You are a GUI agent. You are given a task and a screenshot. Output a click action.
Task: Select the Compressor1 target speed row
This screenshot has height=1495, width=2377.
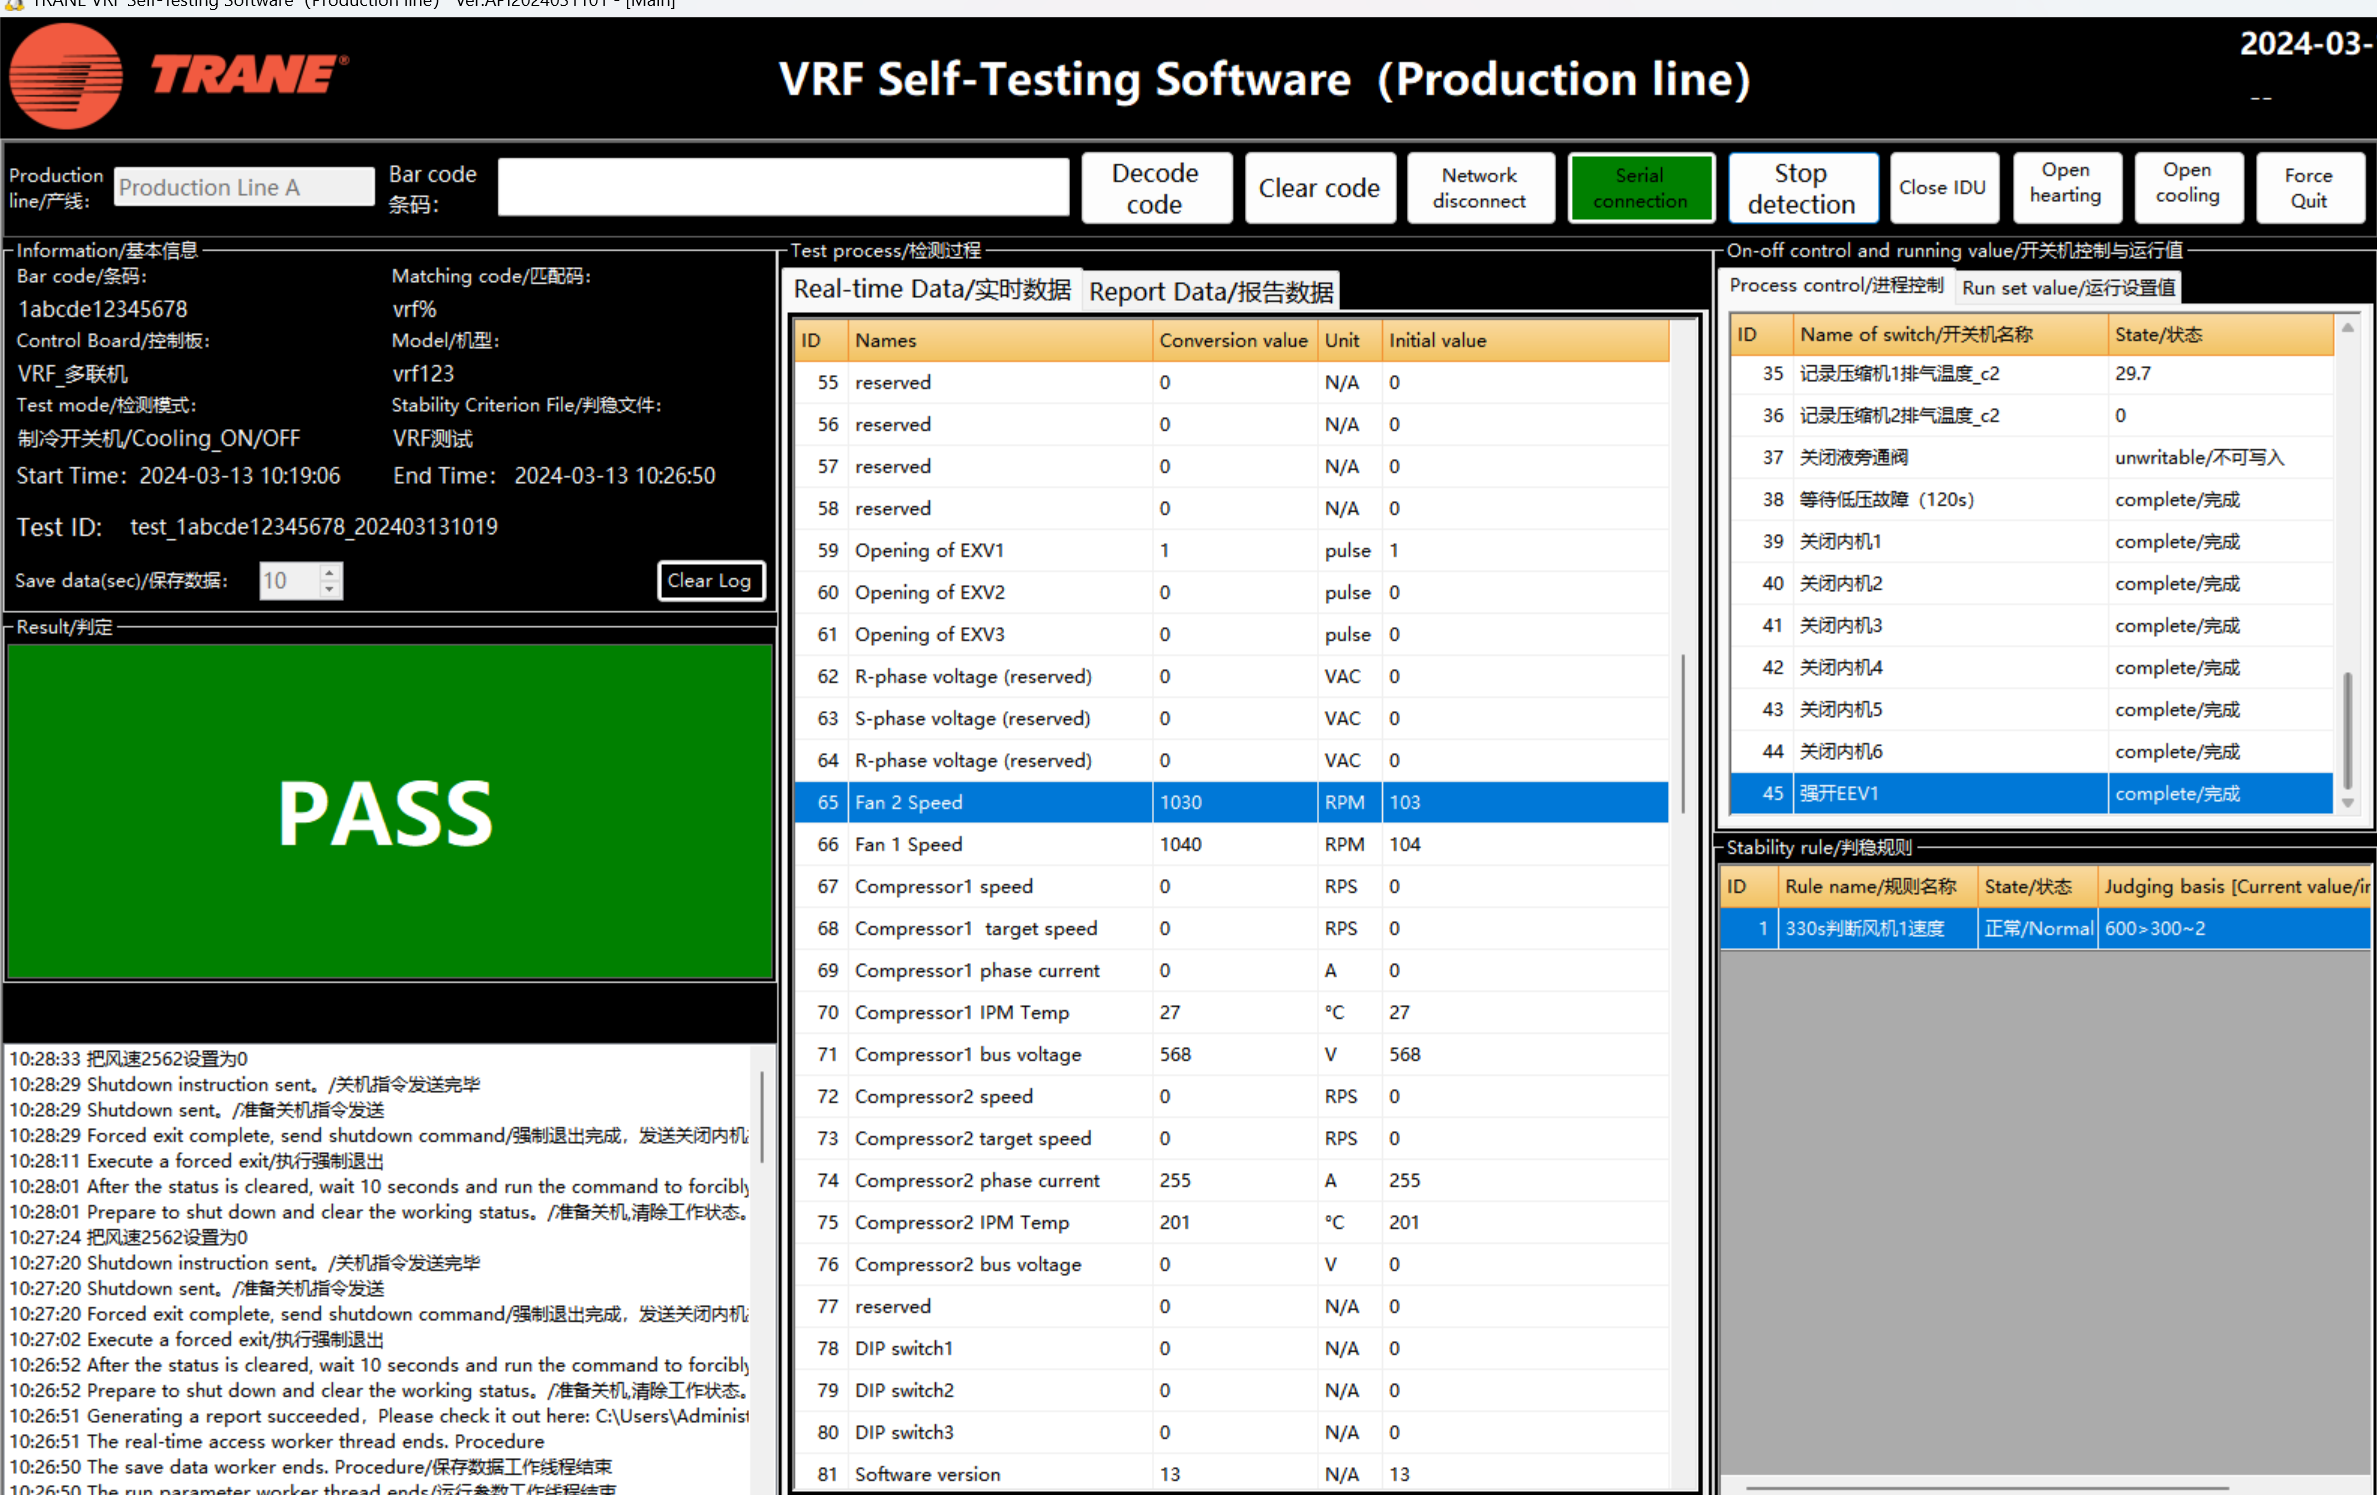point(1231,928)
